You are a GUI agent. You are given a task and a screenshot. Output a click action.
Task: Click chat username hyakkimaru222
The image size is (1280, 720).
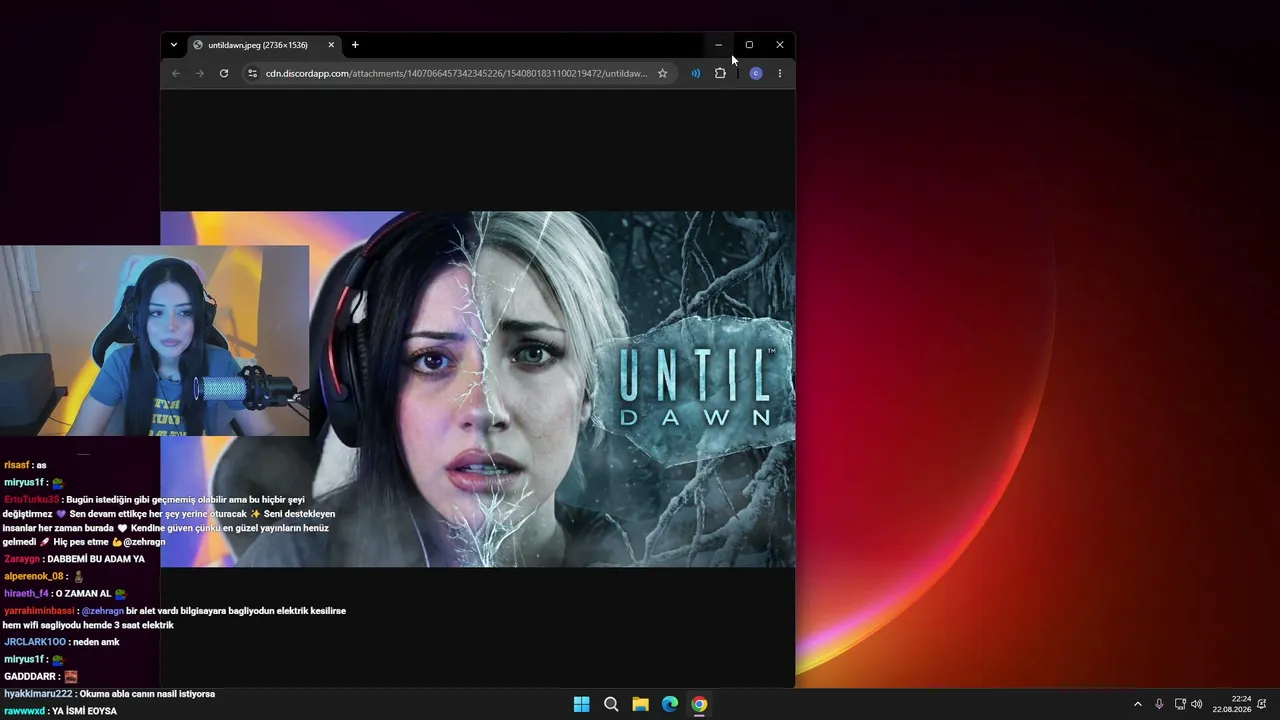click(38, 694)
